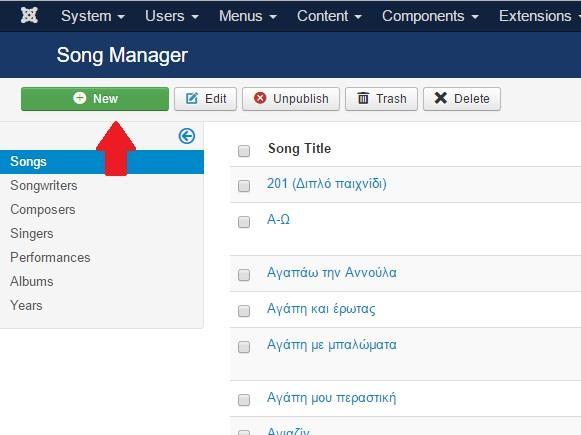Open Singers in sidebar
The height and width of the screenshot is (435, 581).
click(x=31, y=234)
